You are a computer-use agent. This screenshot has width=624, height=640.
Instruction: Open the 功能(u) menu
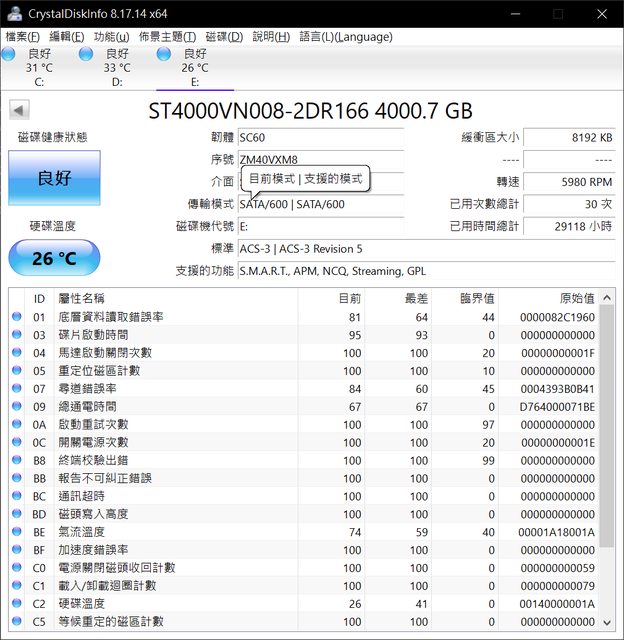[111, 37]
